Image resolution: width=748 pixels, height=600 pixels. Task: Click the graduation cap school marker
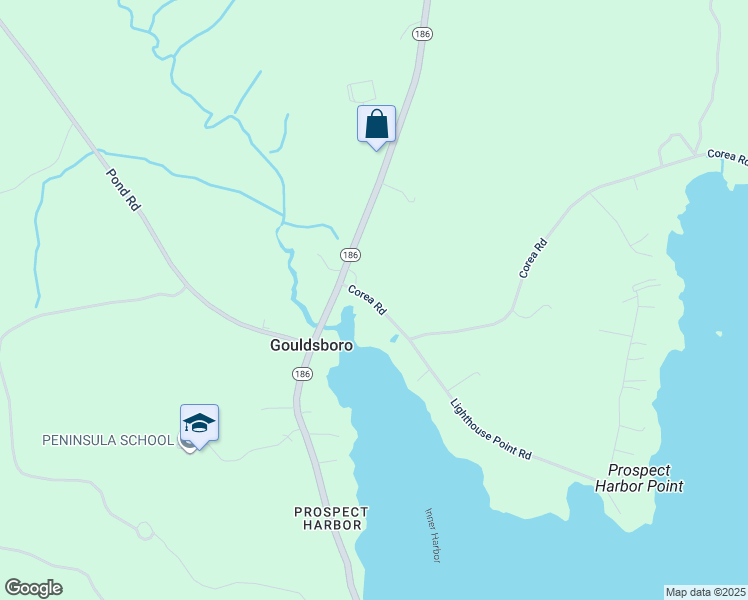click(x=199, y=426)
